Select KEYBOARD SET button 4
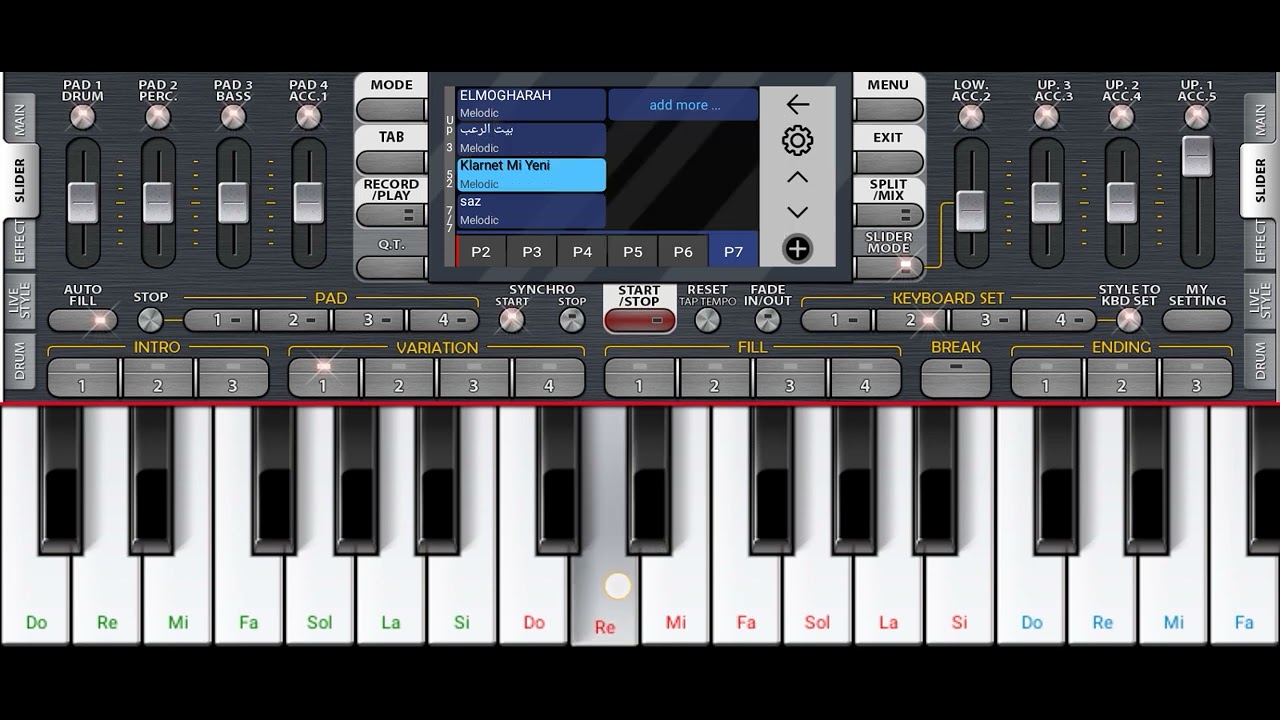 click(x=1061, y=320)
